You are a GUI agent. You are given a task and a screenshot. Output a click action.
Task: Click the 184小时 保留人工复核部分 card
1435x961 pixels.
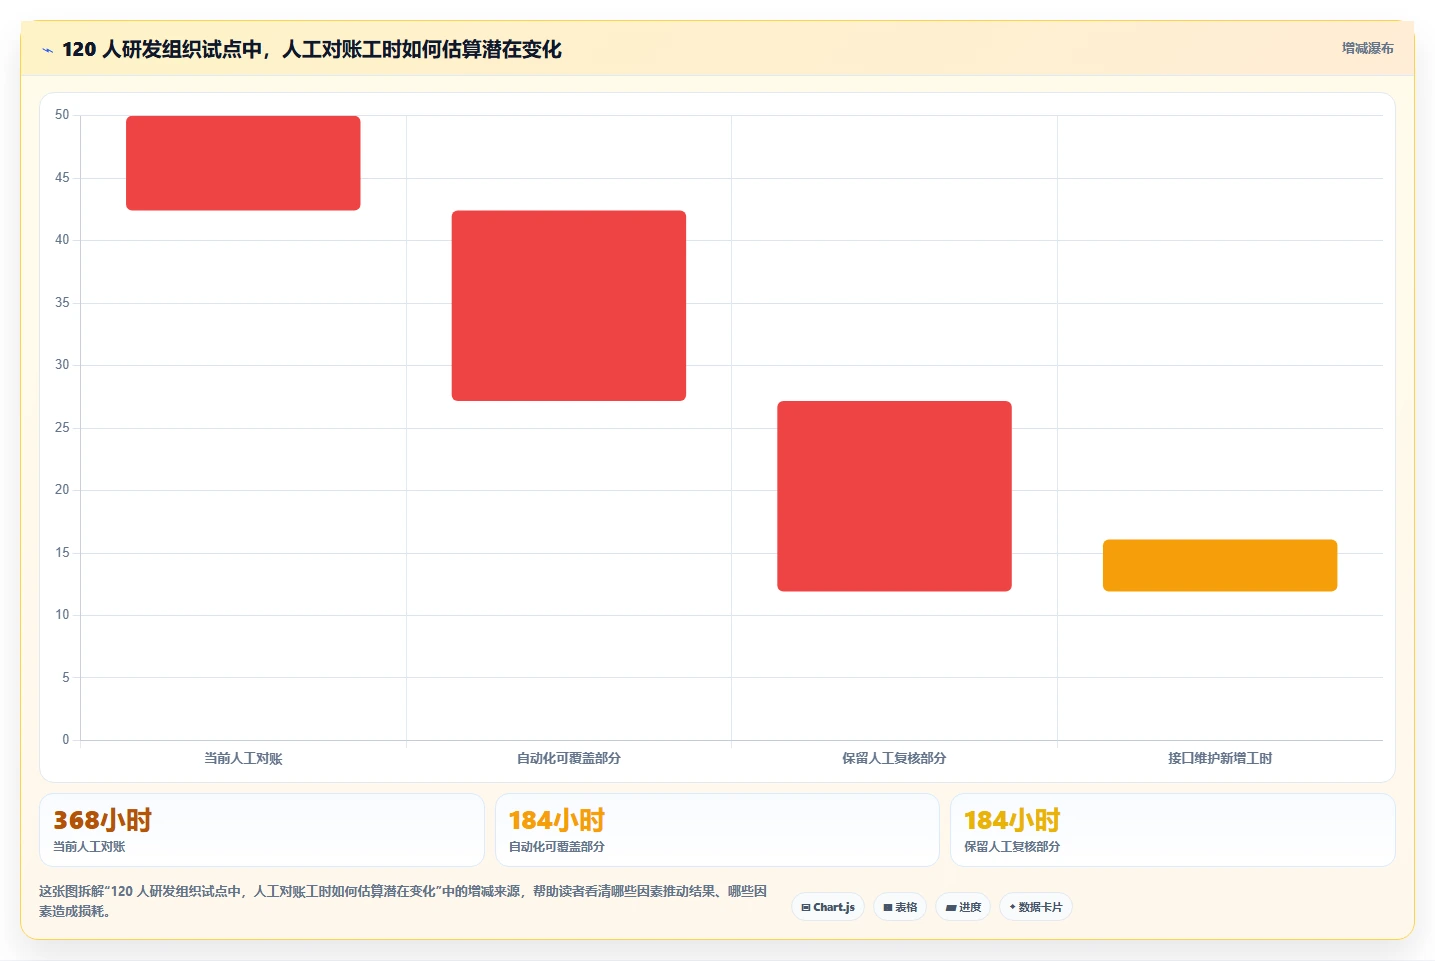[1172, 830]
